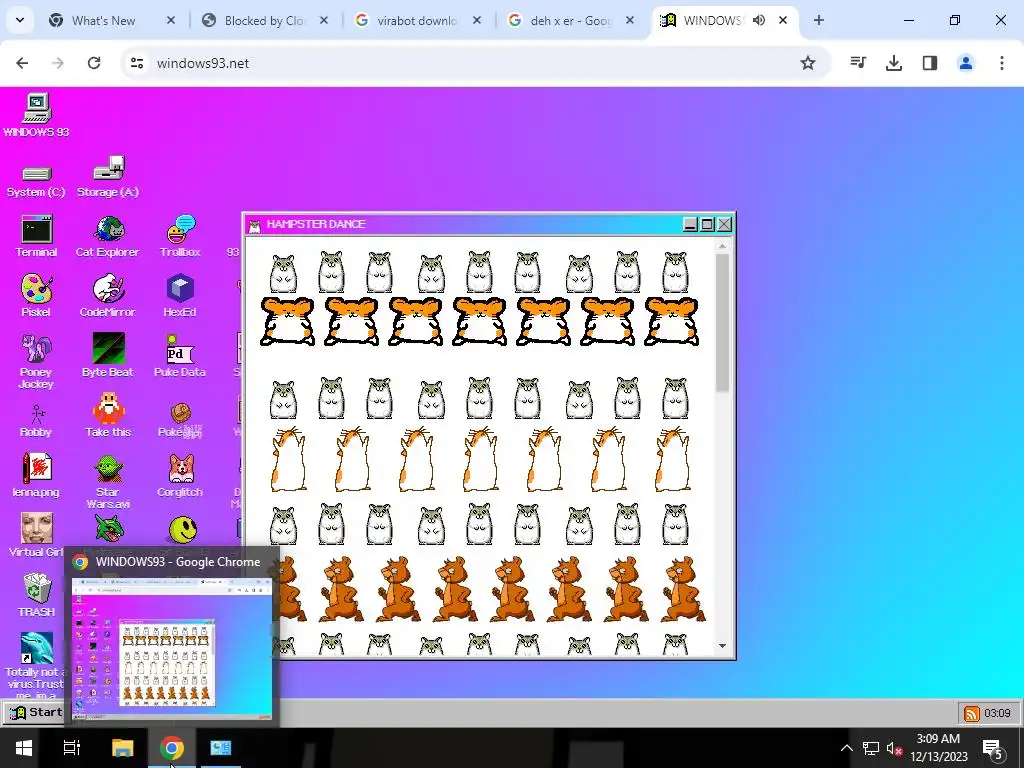This screenshot has height=768, width=1024.
Task: Open Task View on the taskbar
Action: pos(72,748)
